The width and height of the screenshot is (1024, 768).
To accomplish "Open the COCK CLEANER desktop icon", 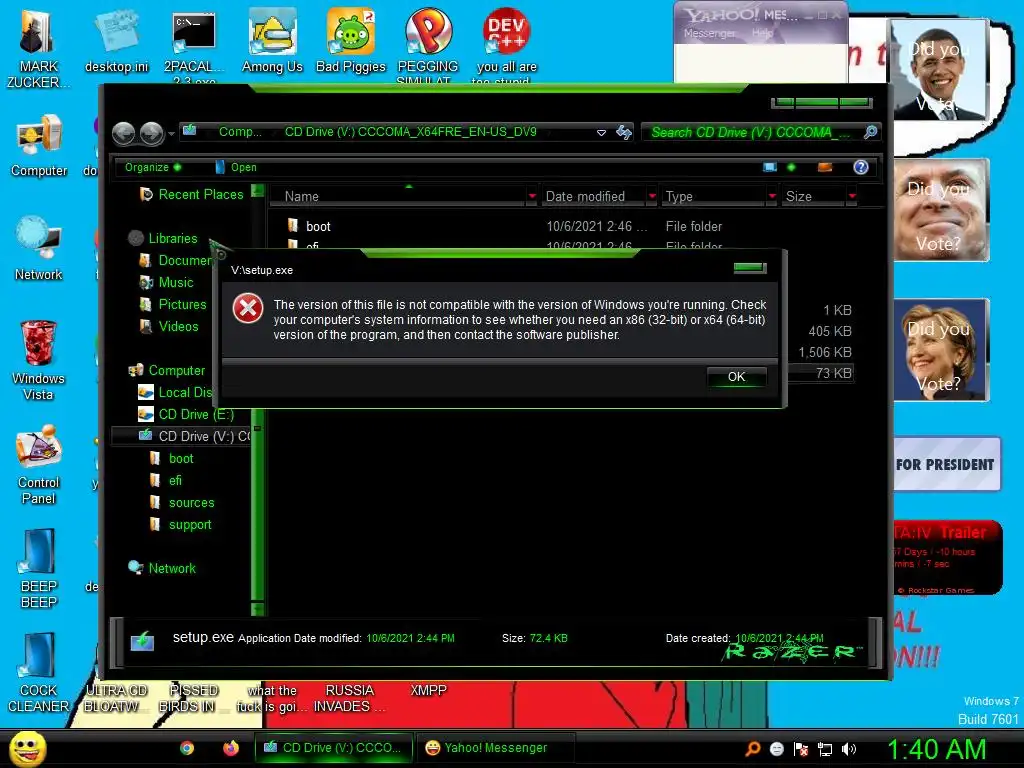I will pyautogui.click(x=39, y=672).
